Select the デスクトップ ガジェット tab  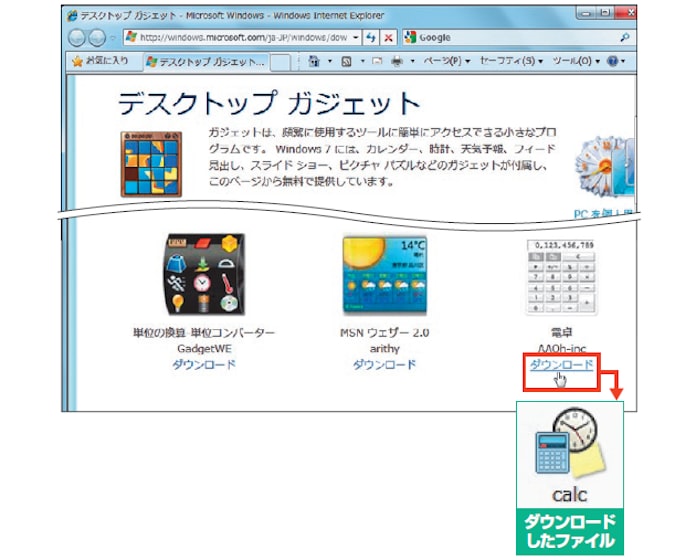click(x=207, y=61)
